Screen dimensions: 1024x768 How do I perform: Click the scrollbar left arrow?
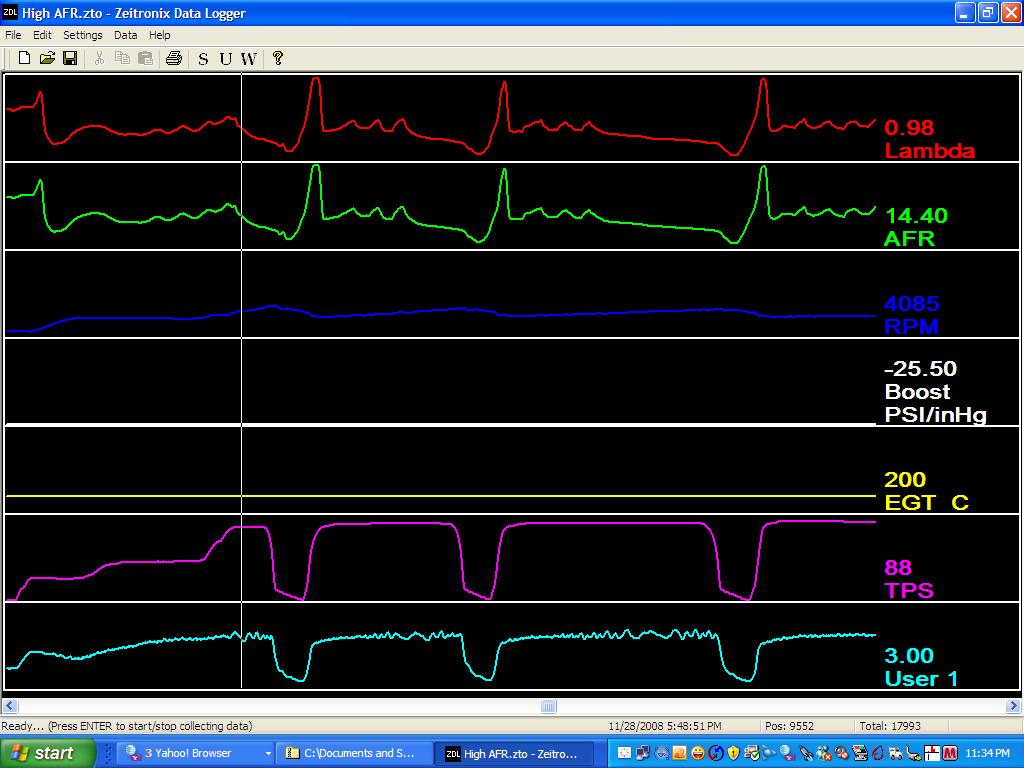[x=10, y=706]
